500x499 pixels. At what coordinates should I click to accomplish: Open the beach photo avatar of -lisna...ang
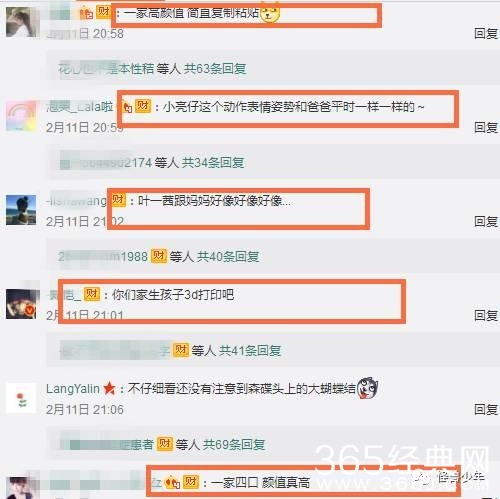(21, 210)
